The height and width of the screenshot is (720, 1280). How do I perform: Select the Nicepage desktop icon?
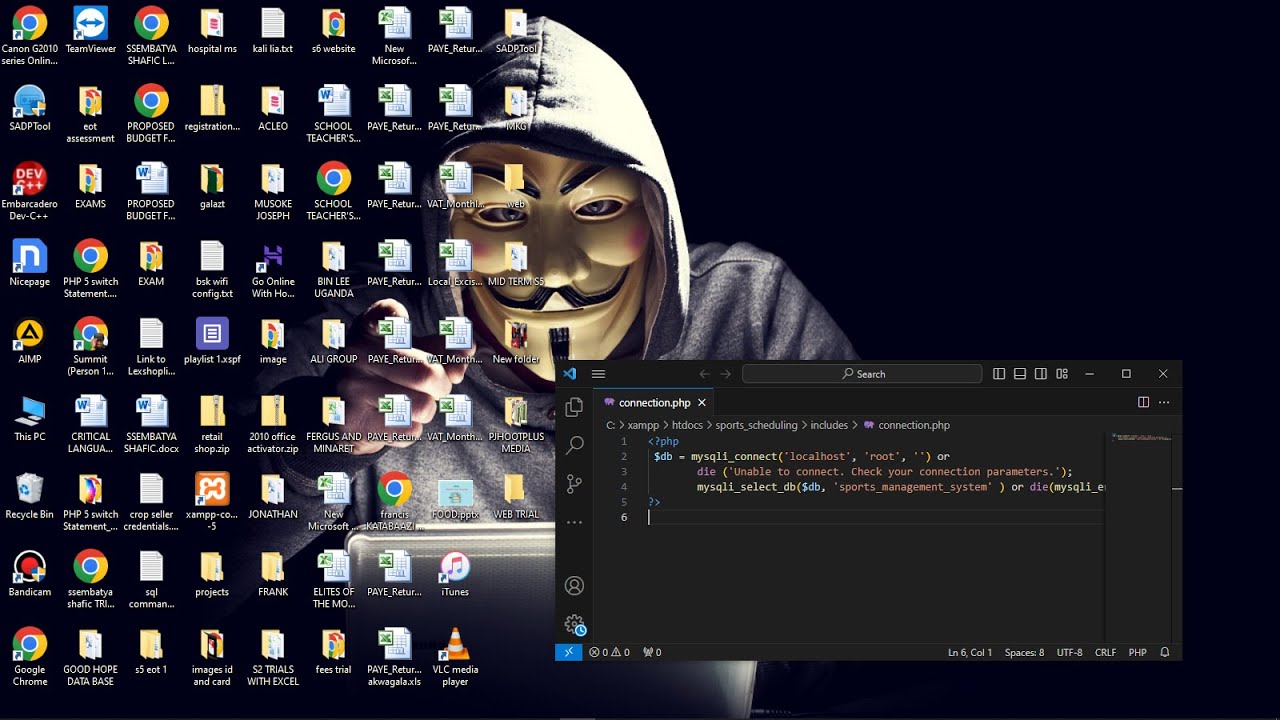click(x=30, y=264)
